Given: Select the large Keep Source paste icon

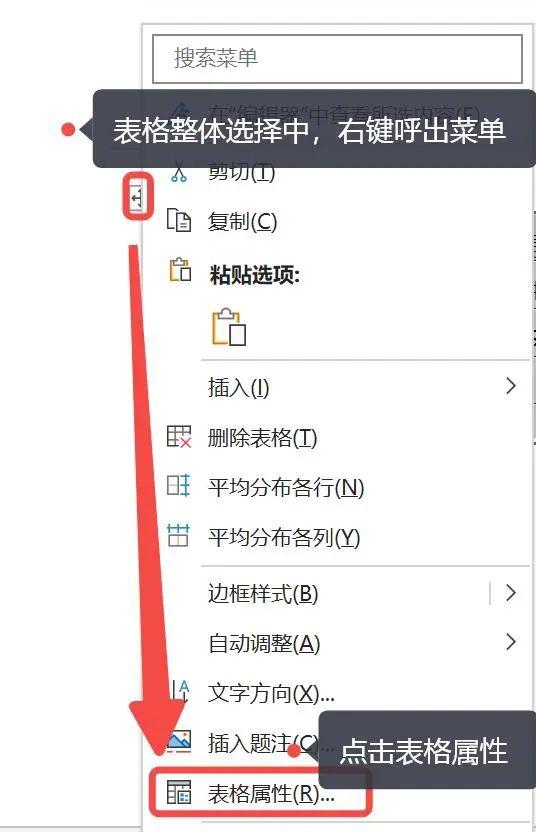Looking at the screenshot, I should [229, 326].
